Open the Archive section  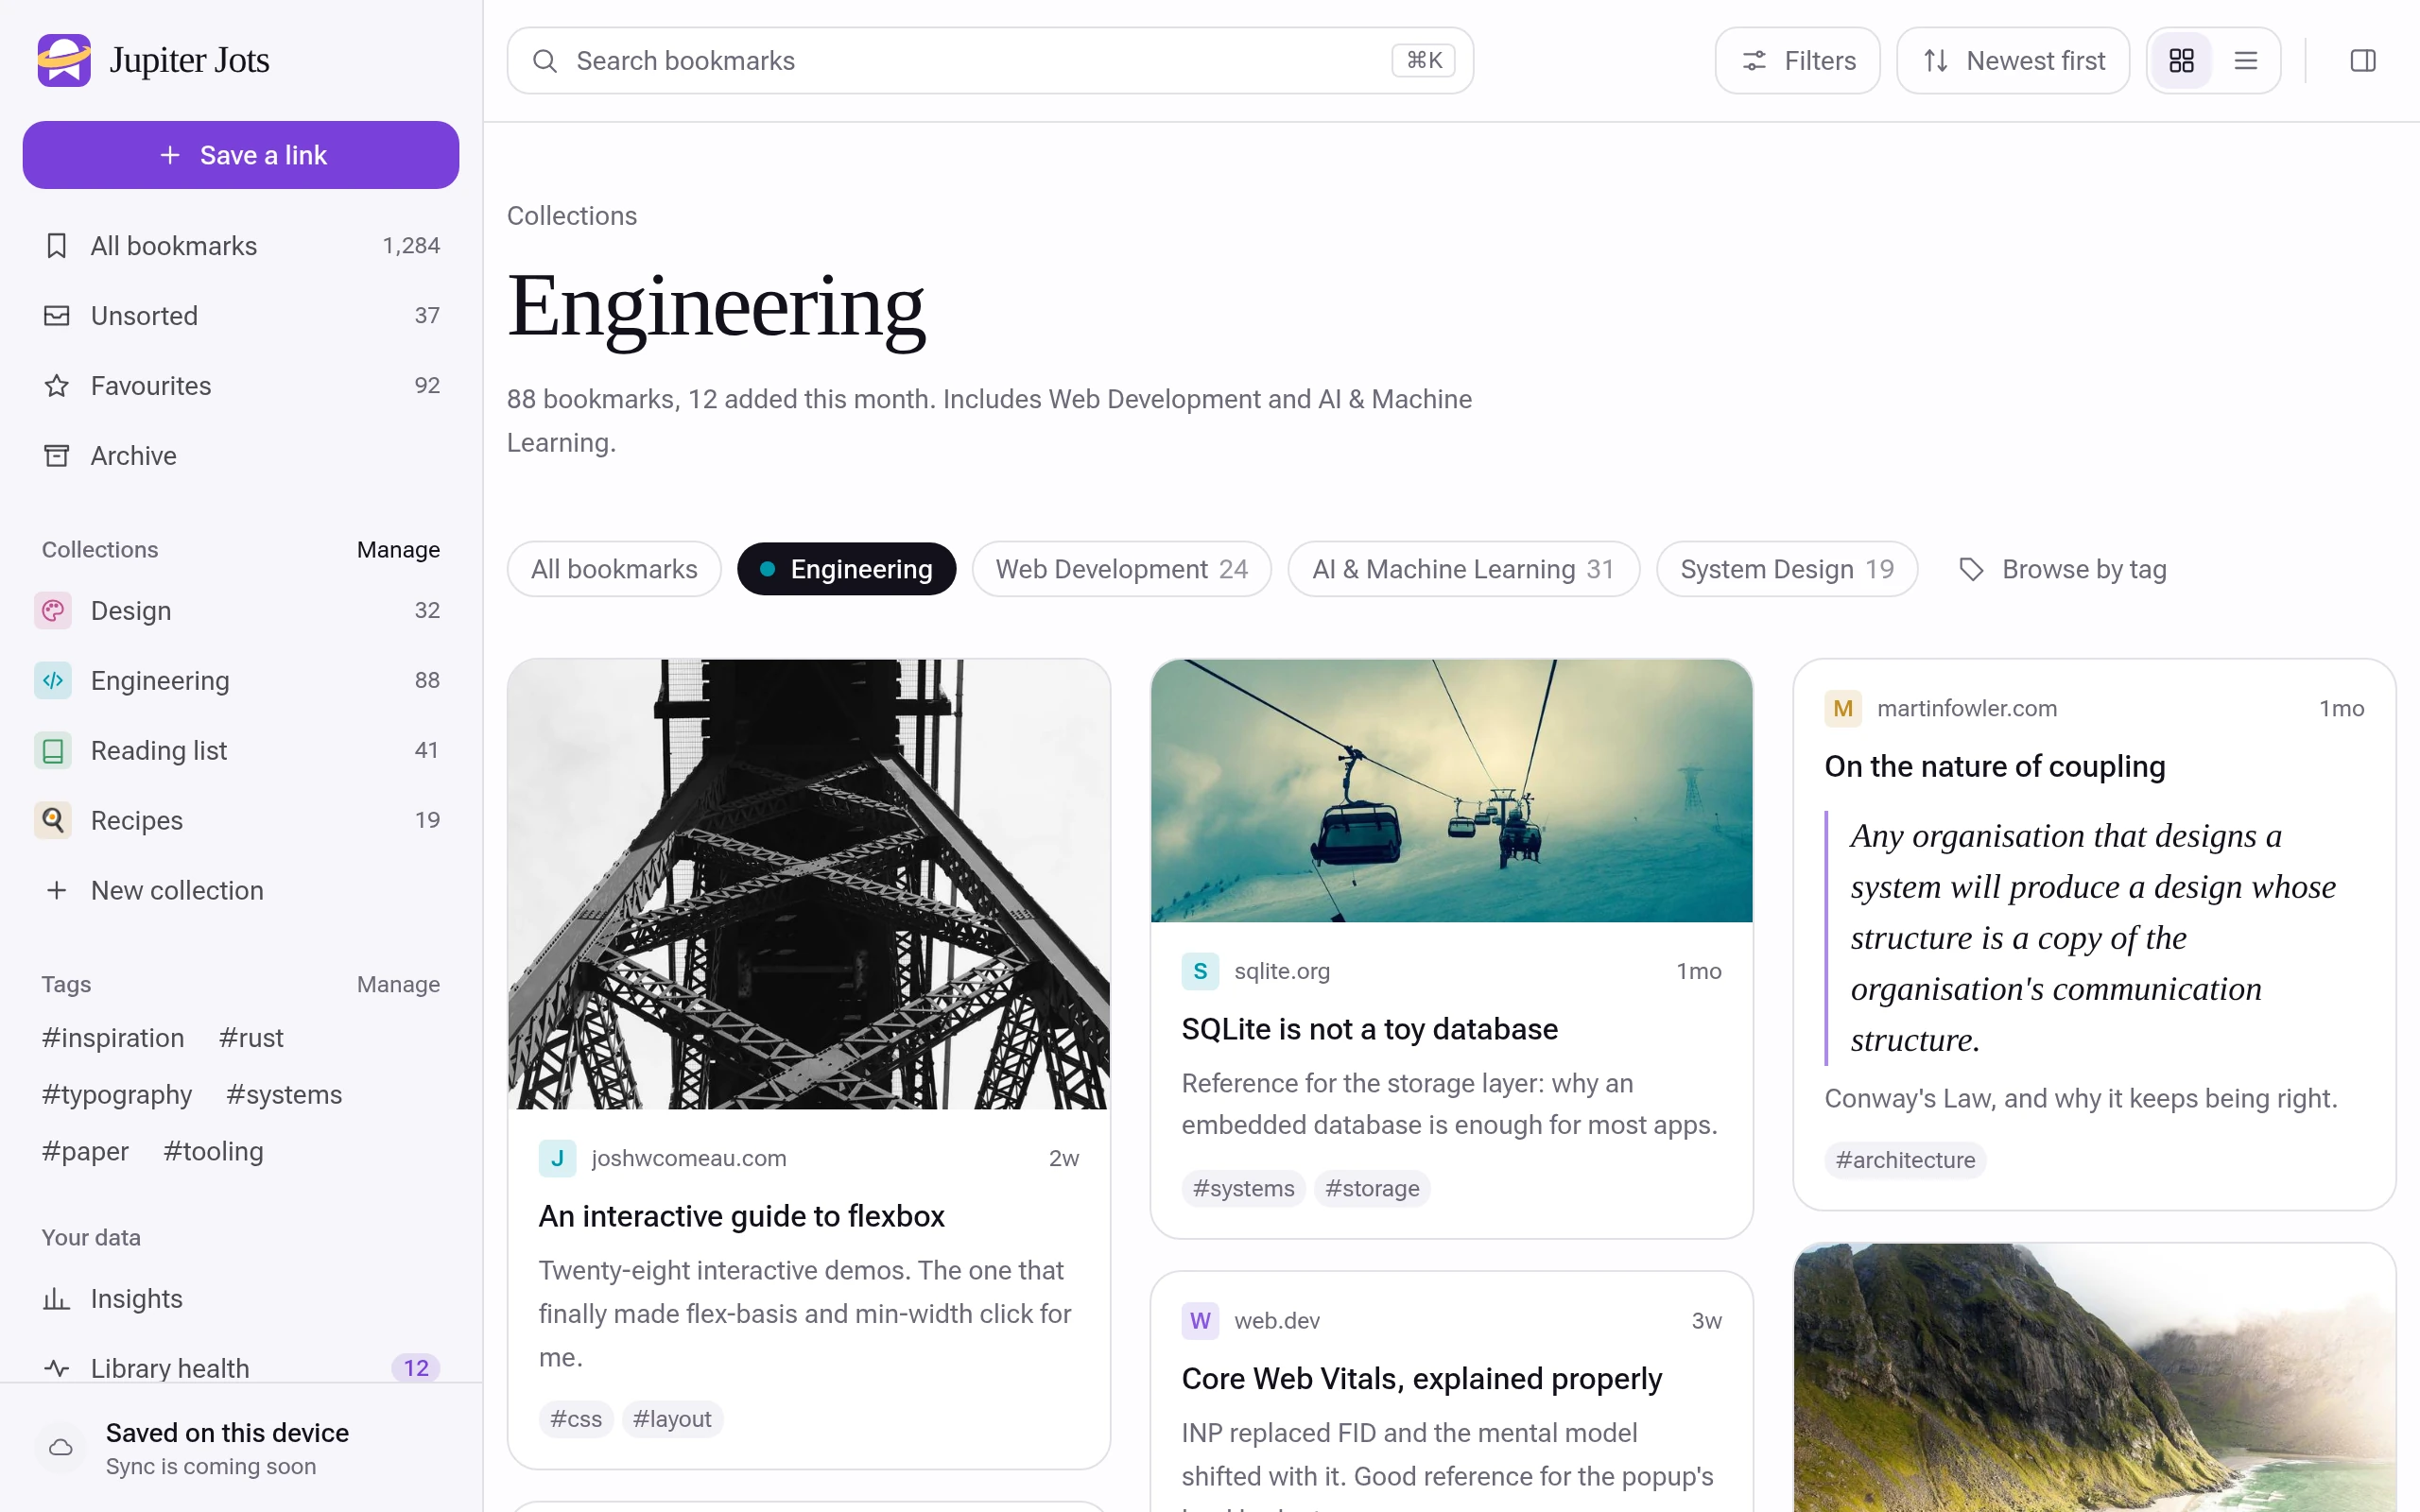(241, 456)
